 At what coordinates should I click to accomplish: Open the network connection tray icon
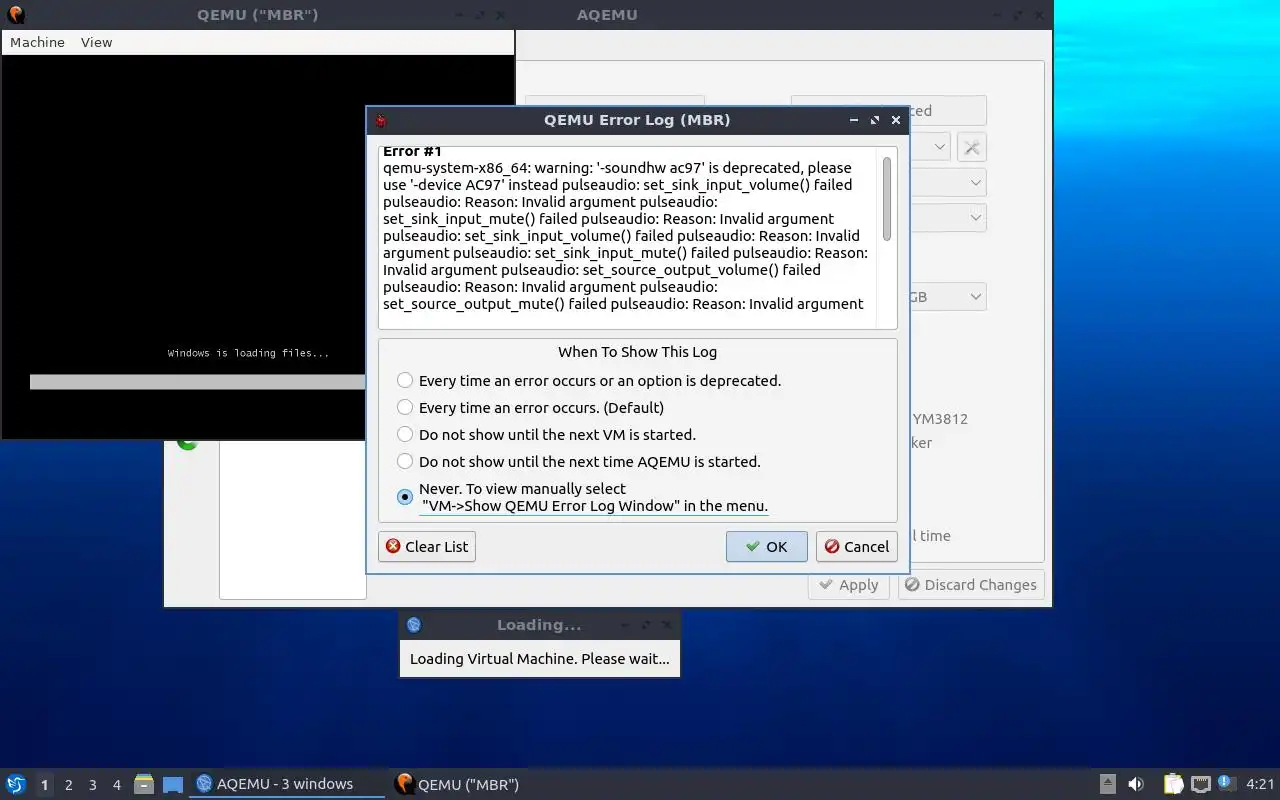coord(1201,784)
